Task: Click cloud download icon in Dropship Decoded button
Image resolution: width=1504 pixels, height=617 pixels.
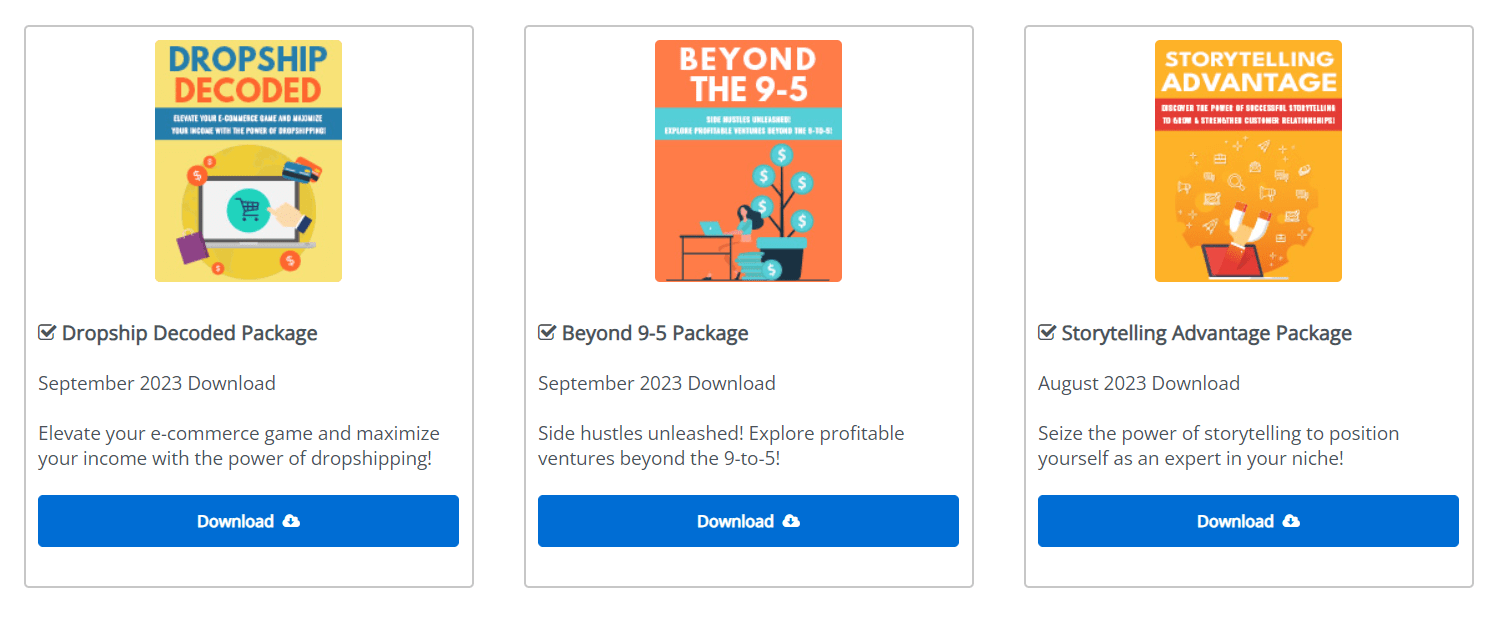Action: click(x=291, y=521)
